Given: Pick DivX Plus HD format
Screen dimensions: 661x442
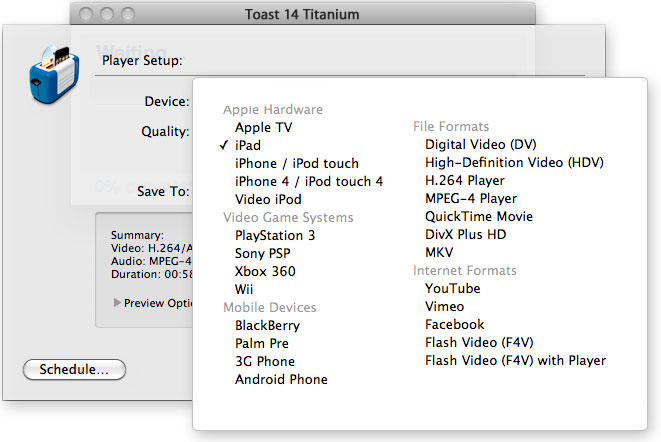Looking at the screenshot, I should [466, 234].
